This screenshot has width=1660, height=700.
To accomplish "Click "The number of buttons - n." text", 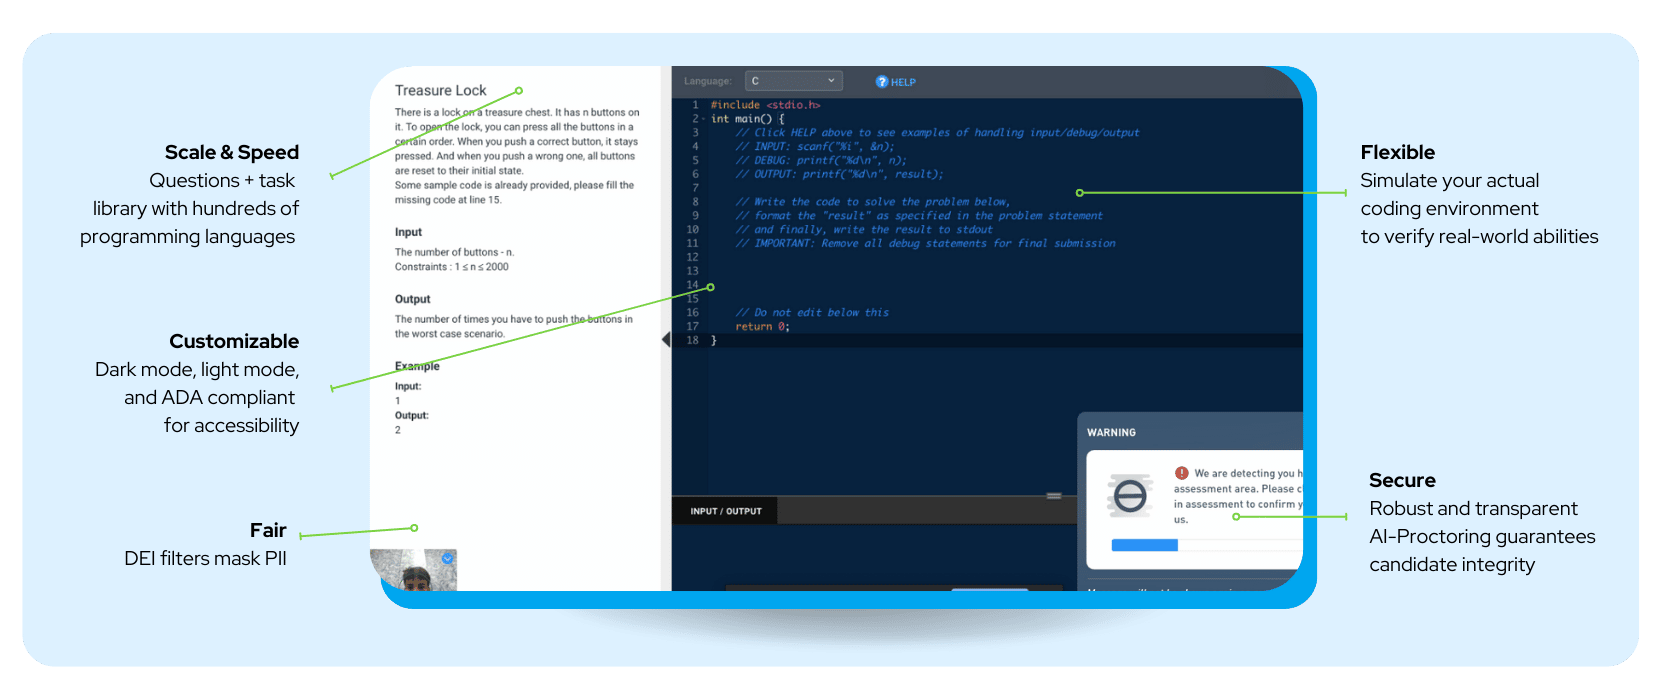I will coord(454,252).
